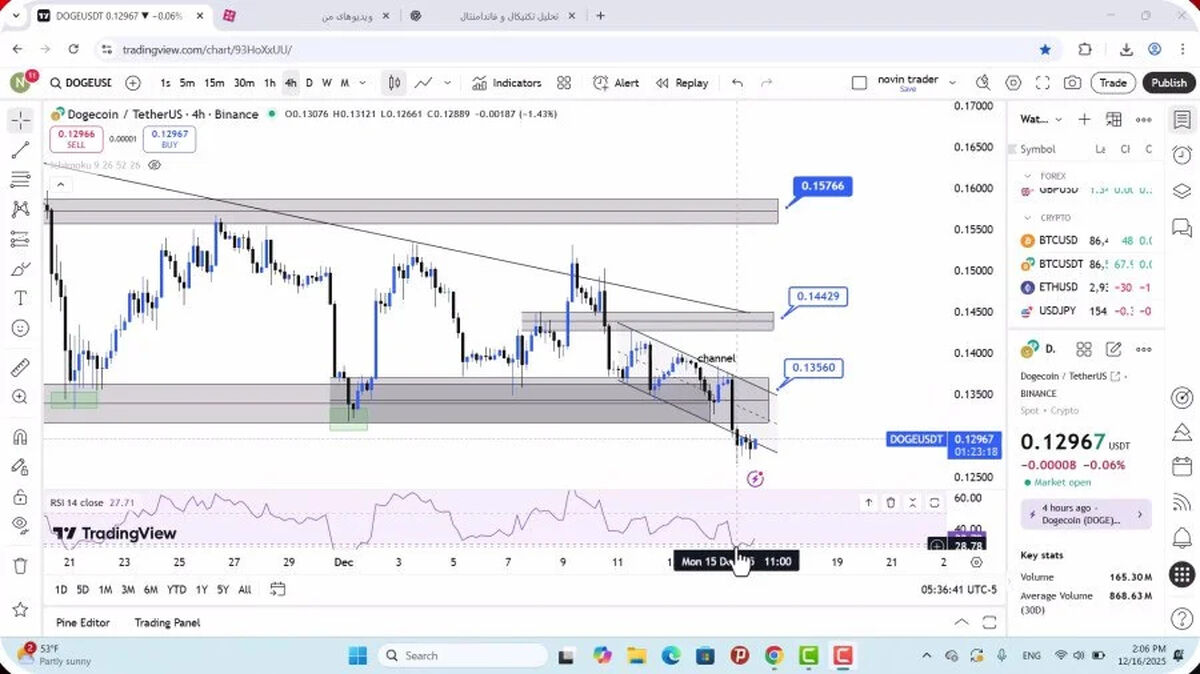Open the Indicators dialog

[x=507, y=83]
